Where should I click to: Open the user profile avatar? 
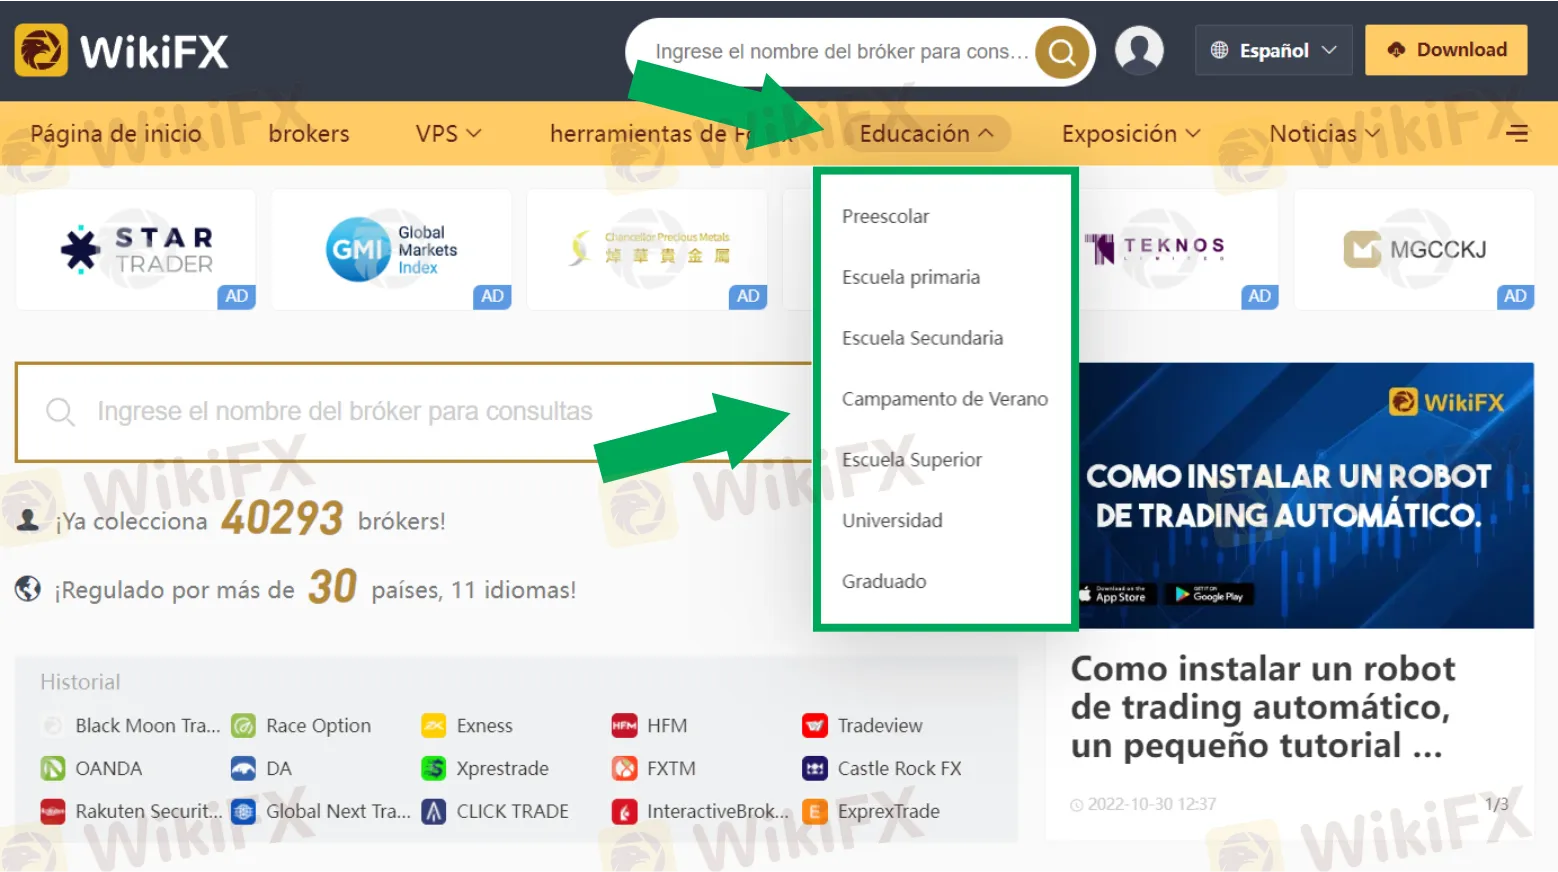1139,50
